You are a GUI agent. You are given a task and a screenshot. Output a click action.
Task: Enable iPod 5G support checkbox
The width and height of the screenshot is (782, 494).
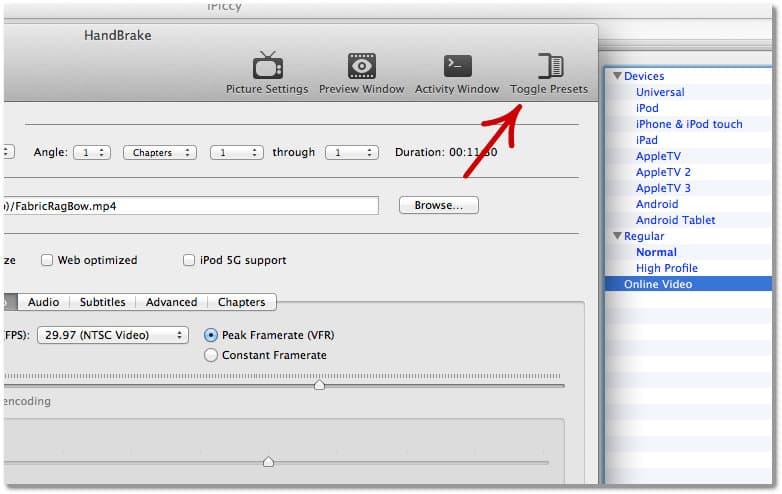[189, 261]
